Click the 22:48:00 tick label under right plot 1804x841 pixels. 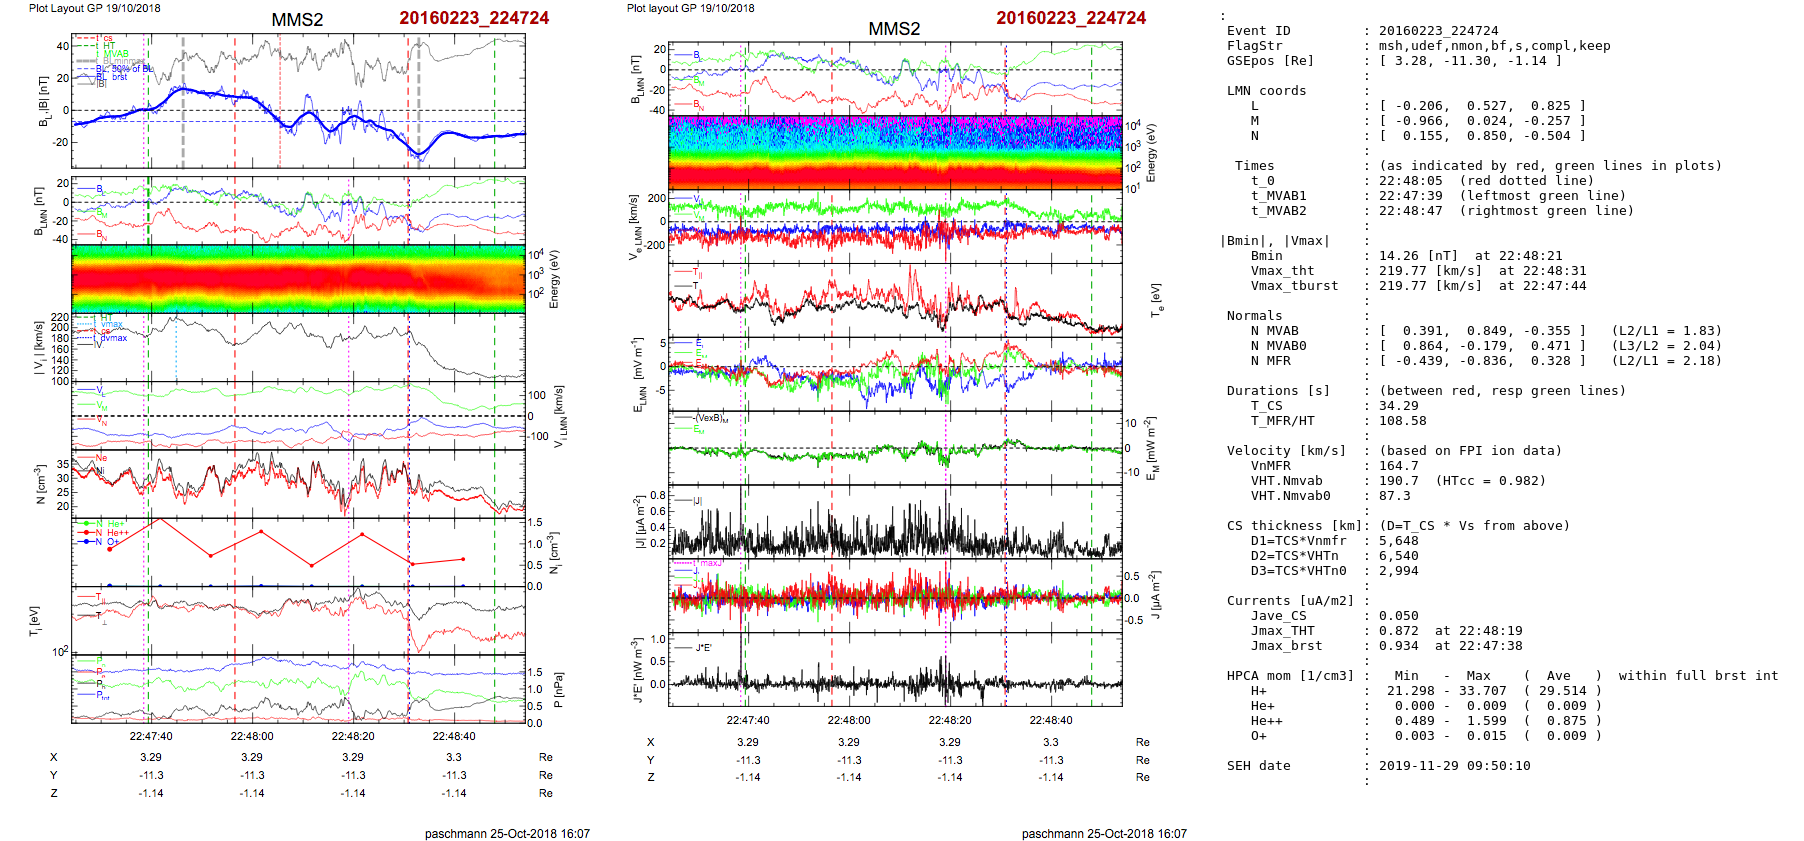[x=849, y=720]
